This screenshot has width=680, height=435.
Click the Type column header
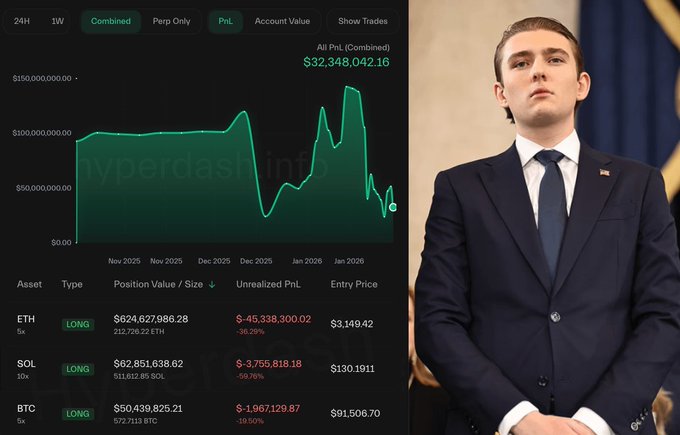(x=72, y=284)
